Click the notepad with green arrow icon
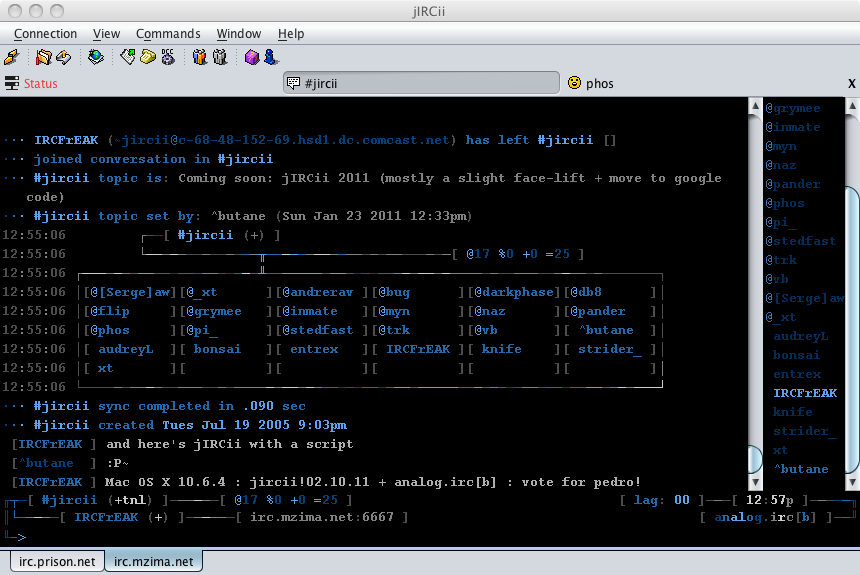860x575 pixels. tap(127, 57)
